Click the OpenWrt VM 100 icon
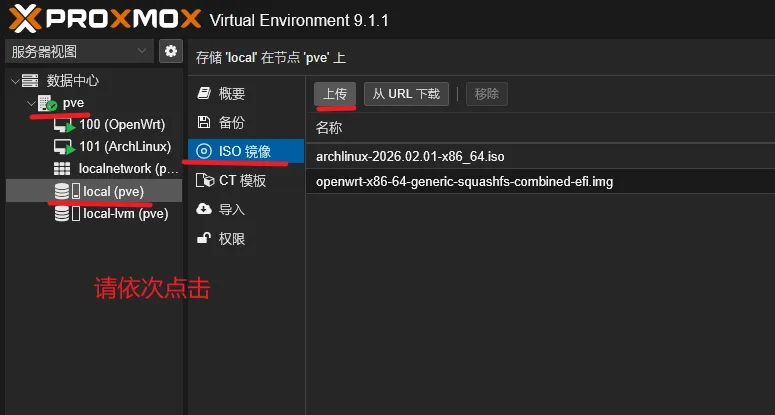 pyautogui.click(x=65, y=125)
